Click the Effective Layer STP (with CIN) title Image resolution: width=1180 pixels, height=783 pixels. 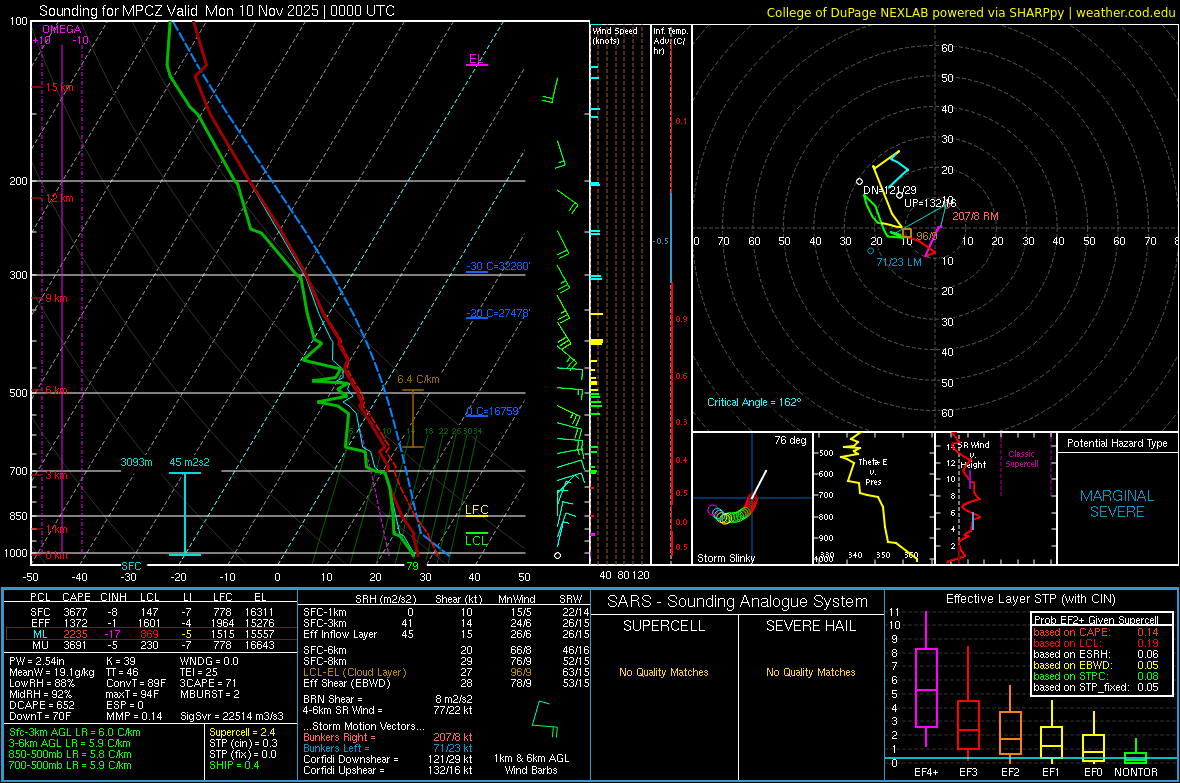[1030, 599]
